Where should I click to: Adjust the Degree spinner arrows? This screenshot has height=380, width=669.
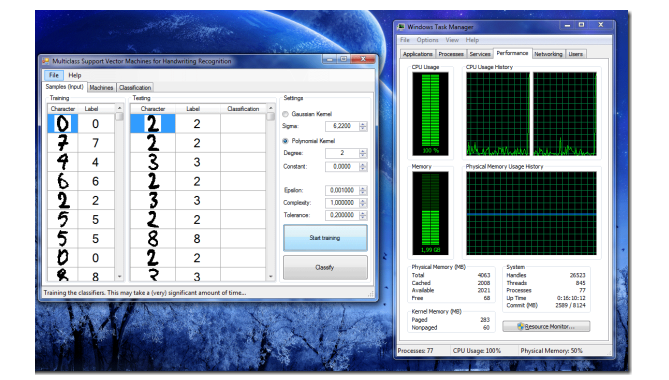363,153
